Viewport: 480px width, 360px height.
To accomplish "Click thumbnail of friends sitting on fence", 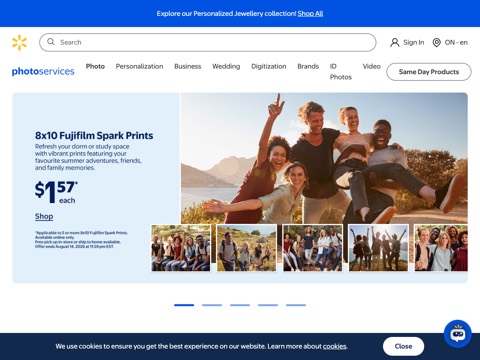I will point(181,248).
